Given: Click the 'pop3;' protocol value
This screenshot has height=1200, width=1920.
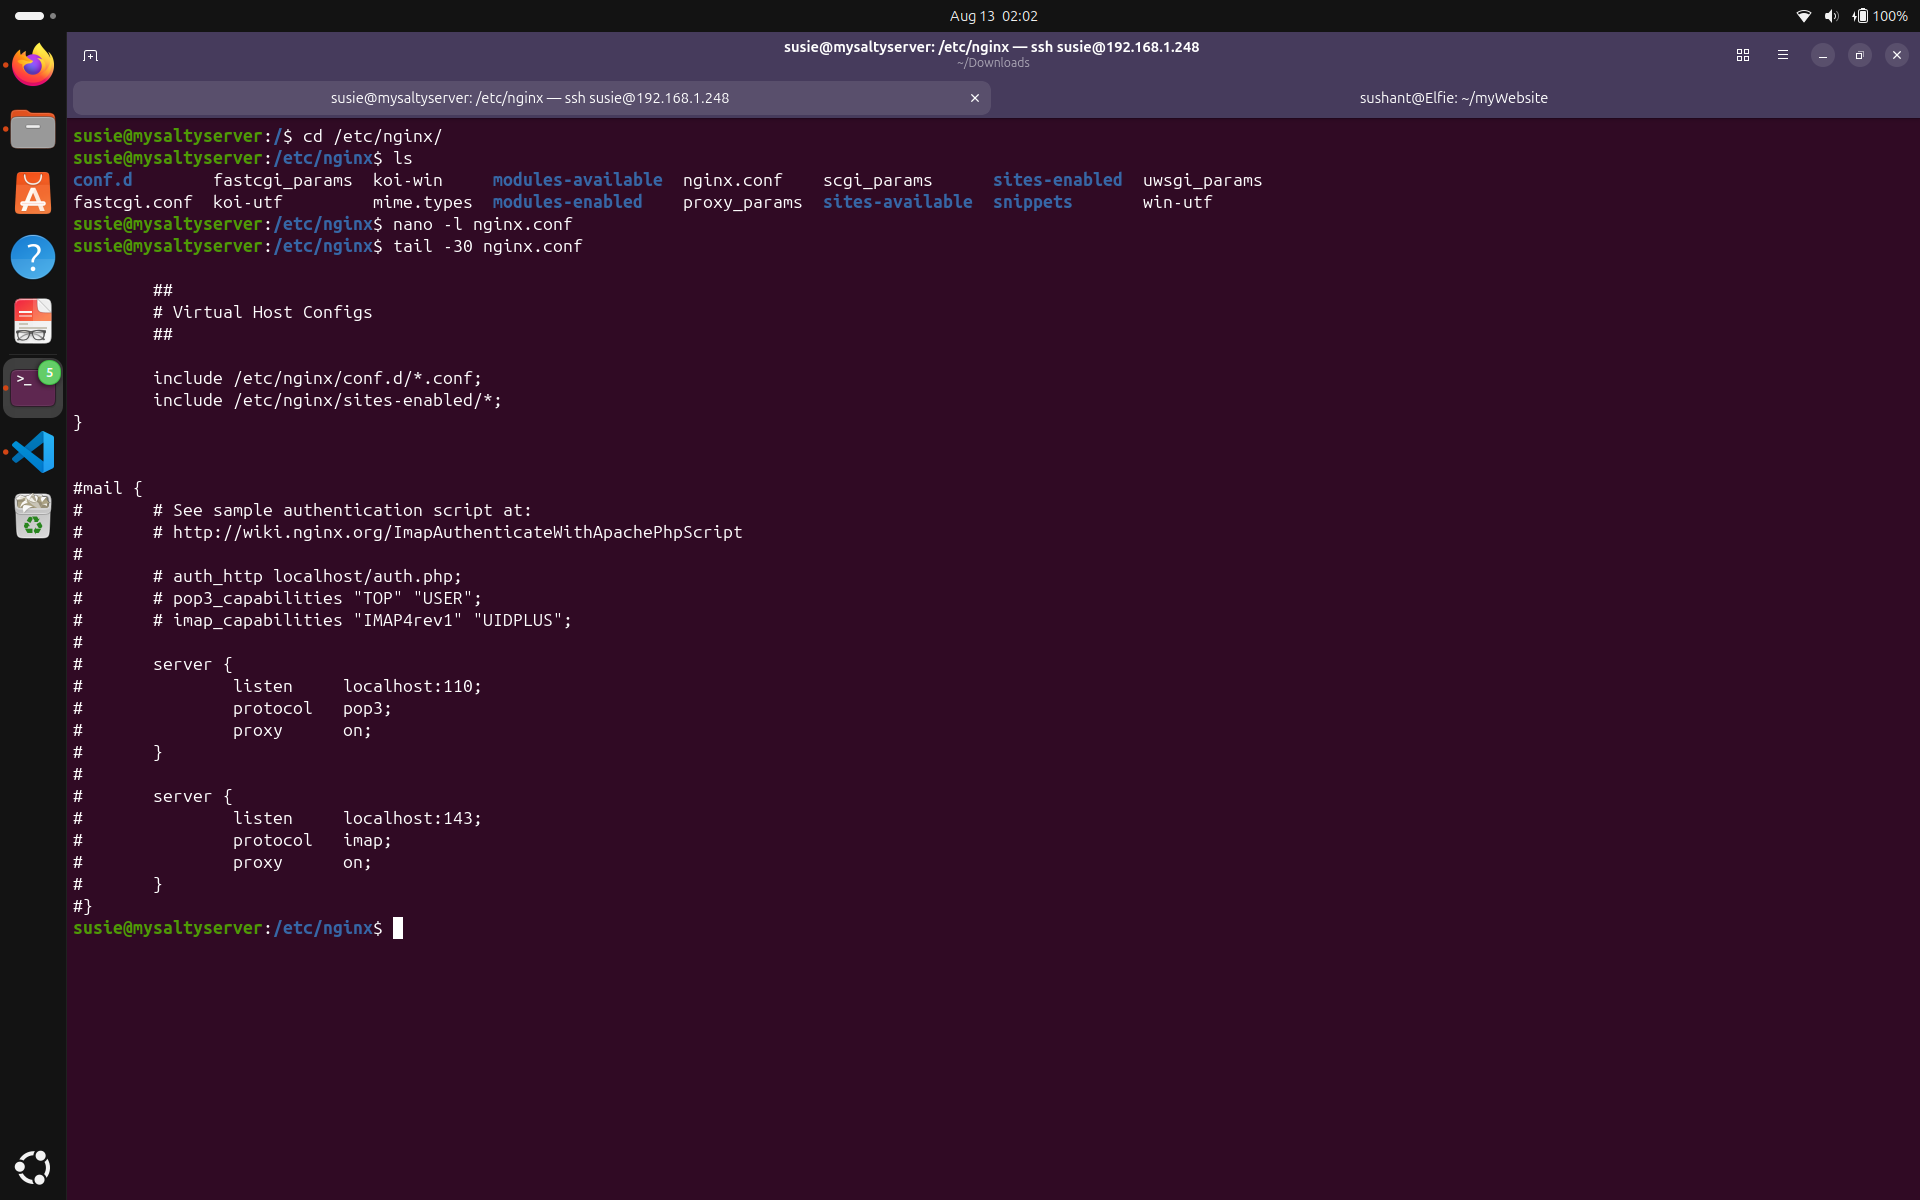Looking at the screenshot, I should [367, 708].
